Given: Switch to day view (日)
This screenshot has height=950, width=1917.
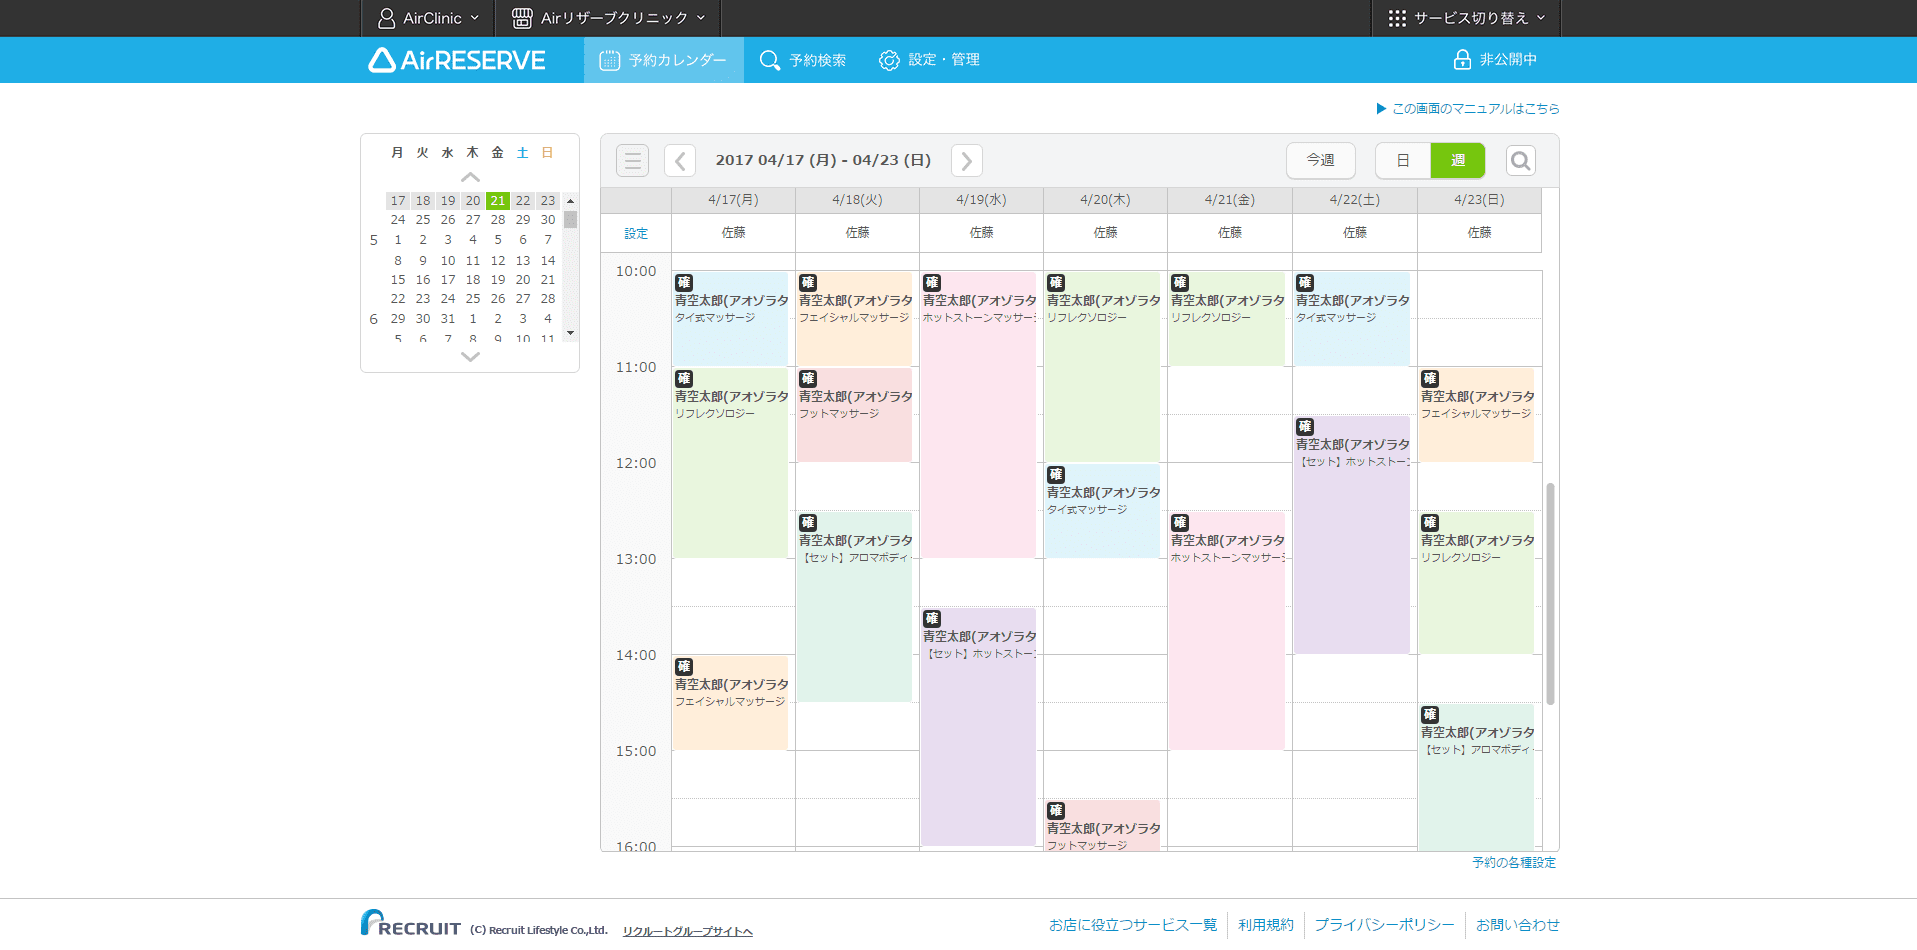Looking at the screenshot, I should click(1403, 161).
